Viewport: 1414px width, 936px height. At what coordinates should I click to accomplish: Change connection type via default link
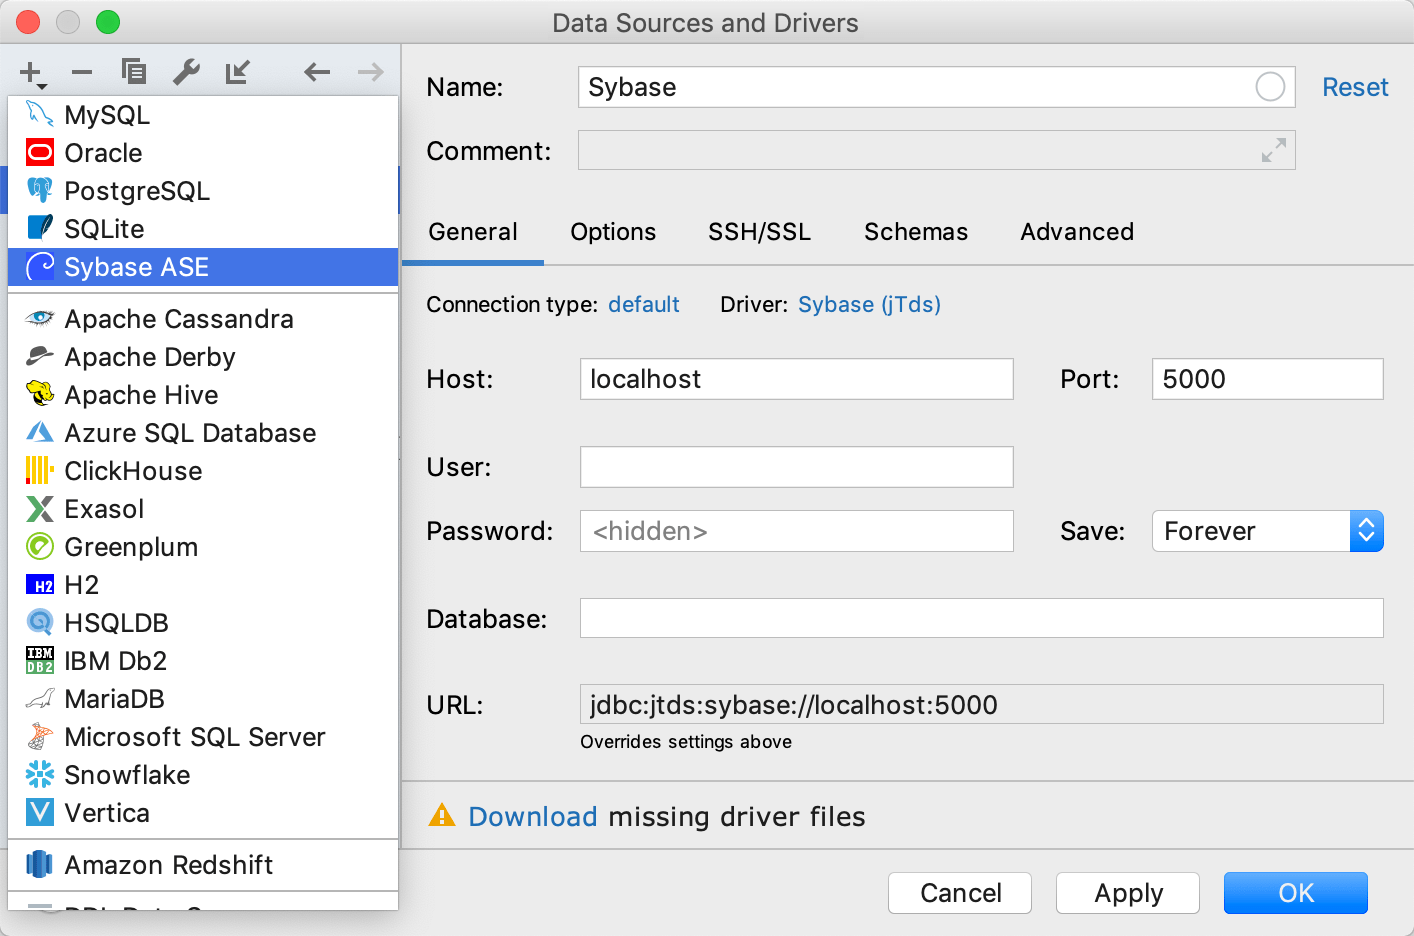coord(644,304)
